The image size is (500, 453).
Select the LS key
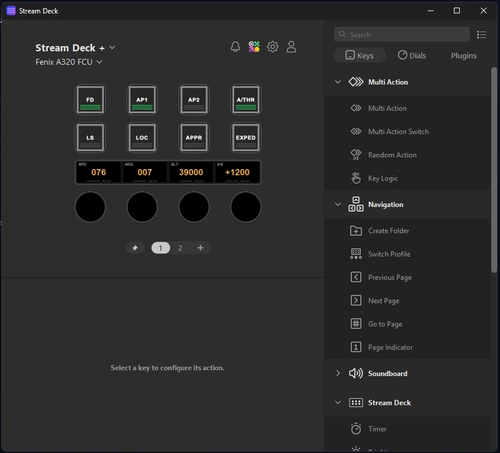point(90,138)
